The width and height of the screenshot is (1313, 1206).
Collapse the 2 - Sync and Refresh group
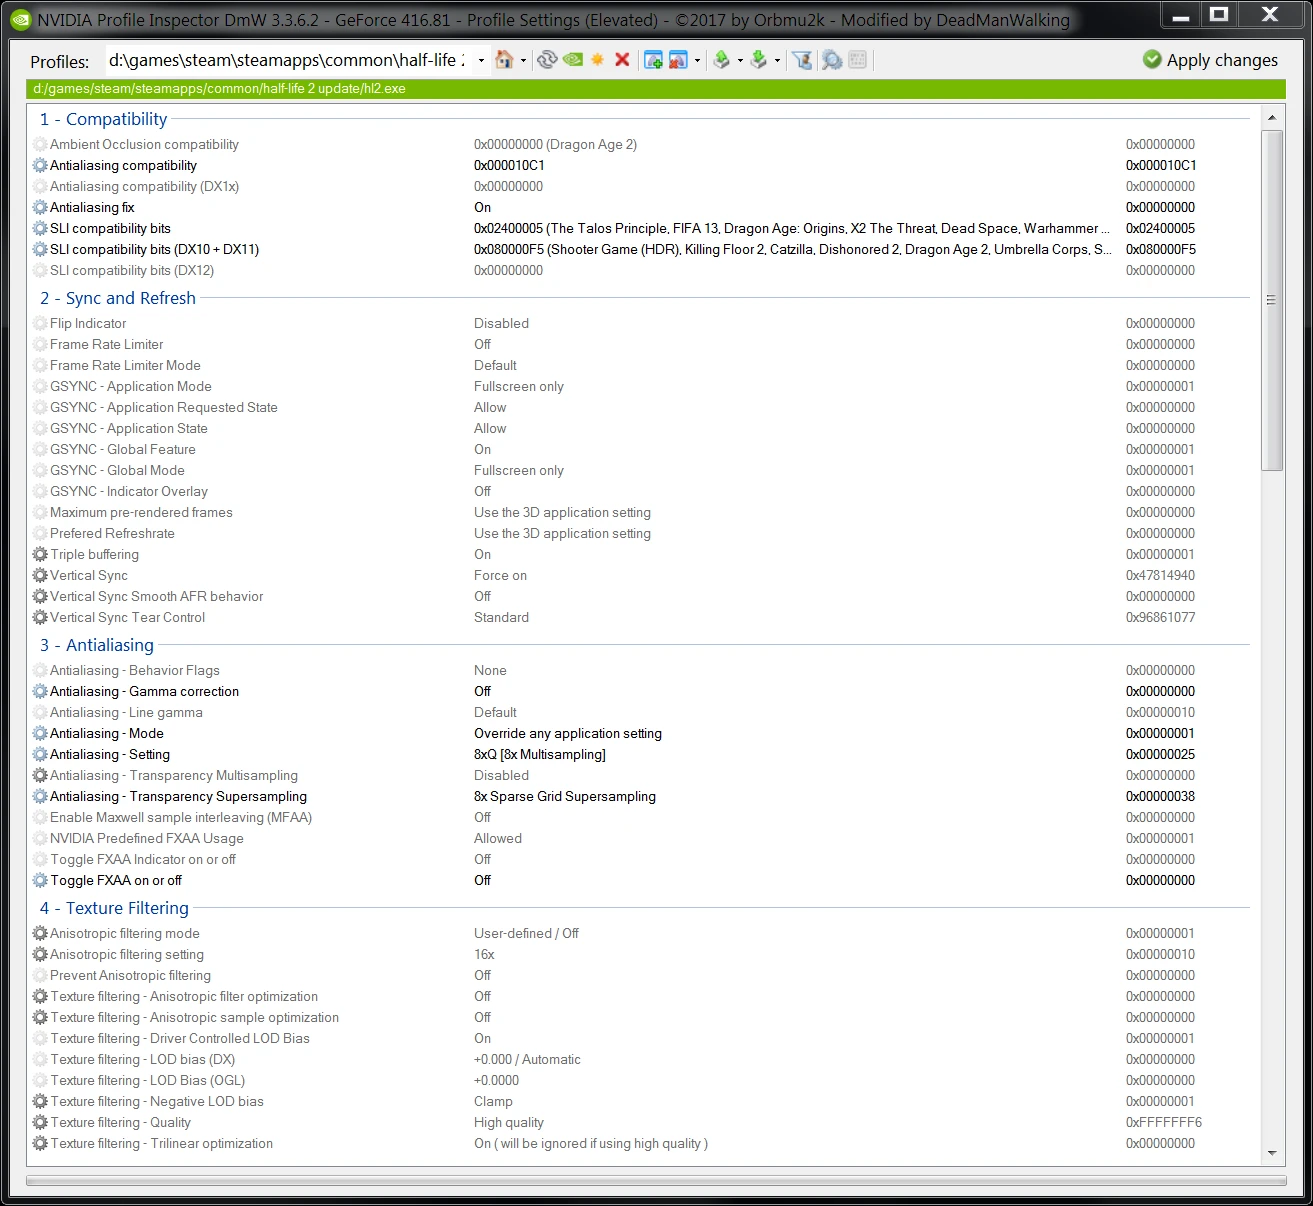117,298
